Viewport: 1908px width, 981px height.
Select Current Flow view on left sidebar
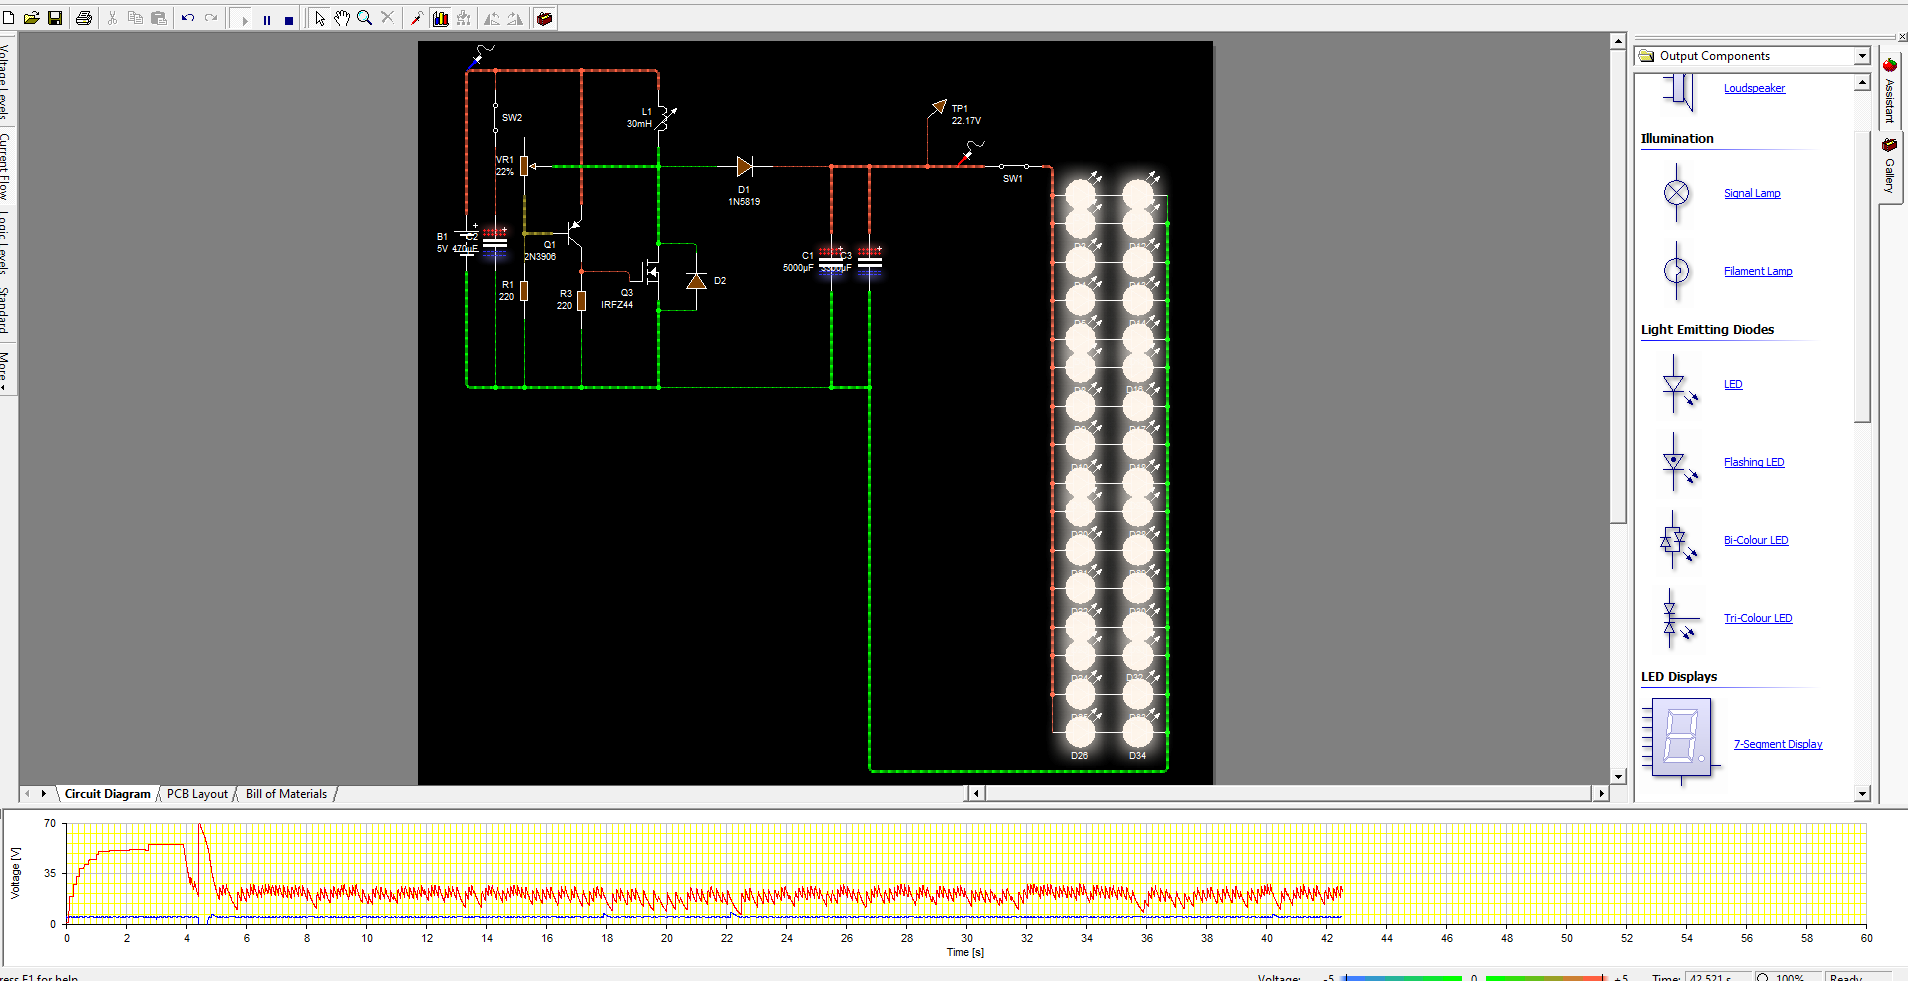5,165
